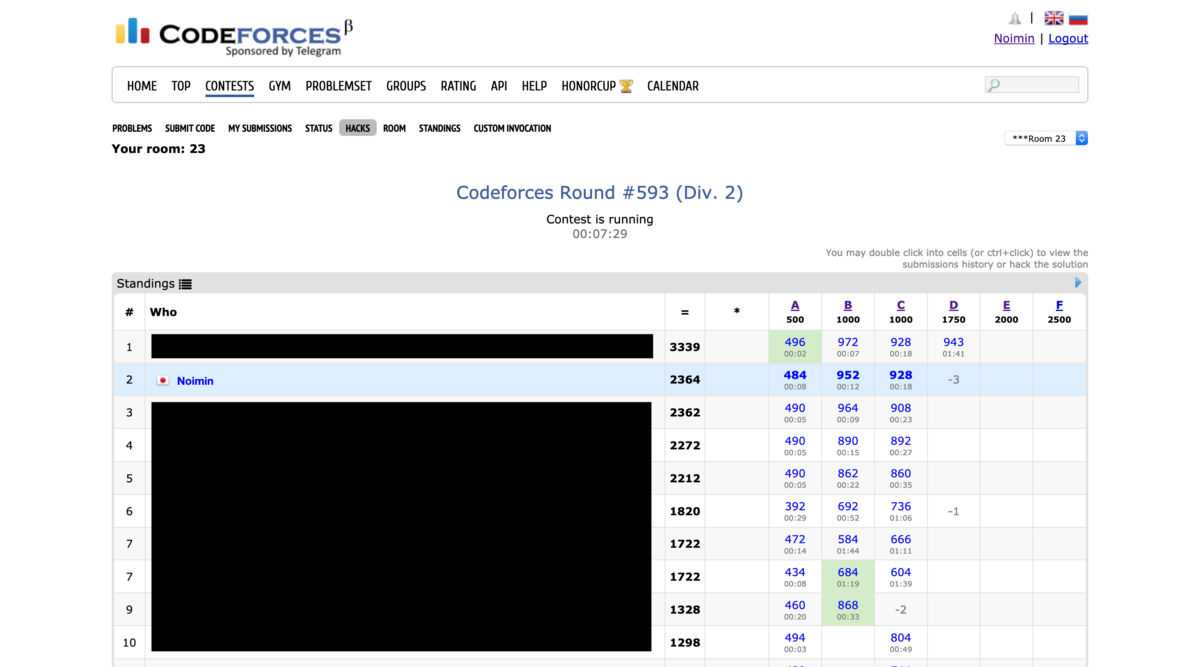Switch to PROBLEMS tab
The width and height of the screenshot is (1200, 667).
pyautogui.click(x=132, y=128)
